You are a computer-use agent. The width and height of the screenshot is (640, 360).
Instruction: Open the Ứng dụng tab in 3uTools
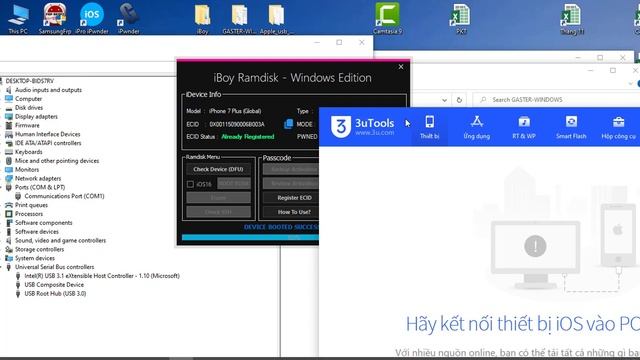click(477, 127)
